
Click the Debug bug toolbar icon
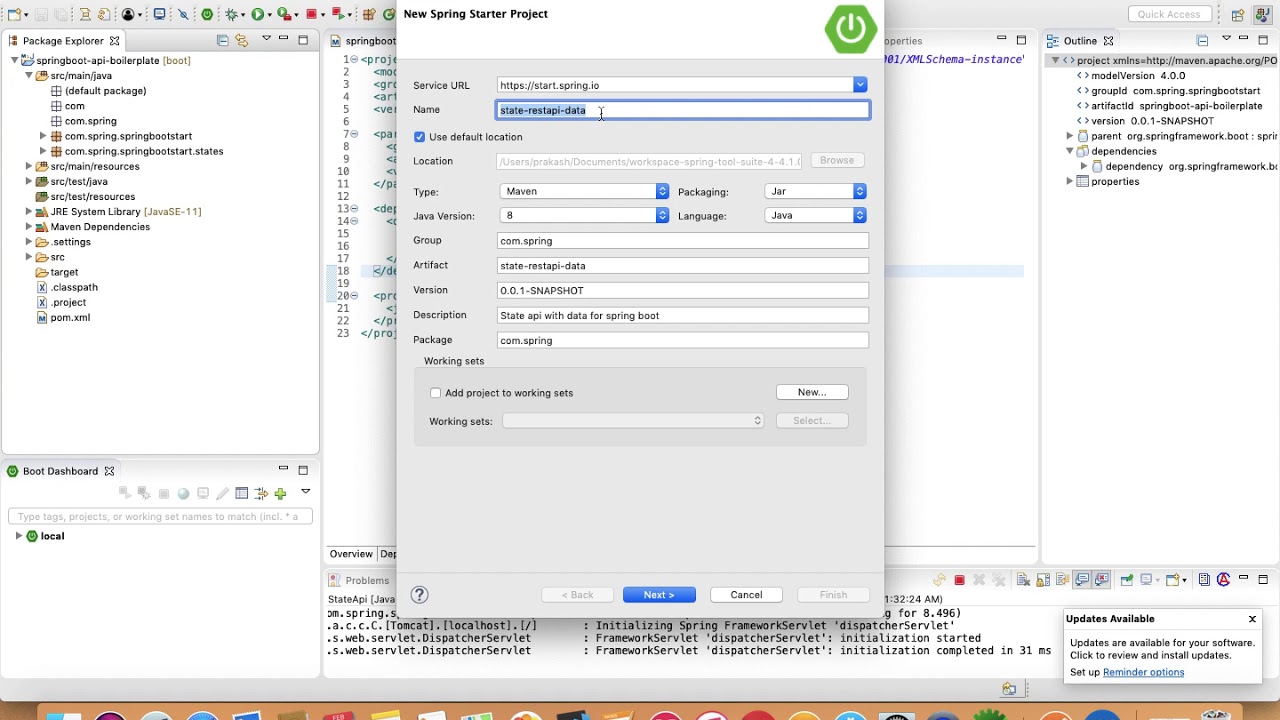[x=231, y=14]
